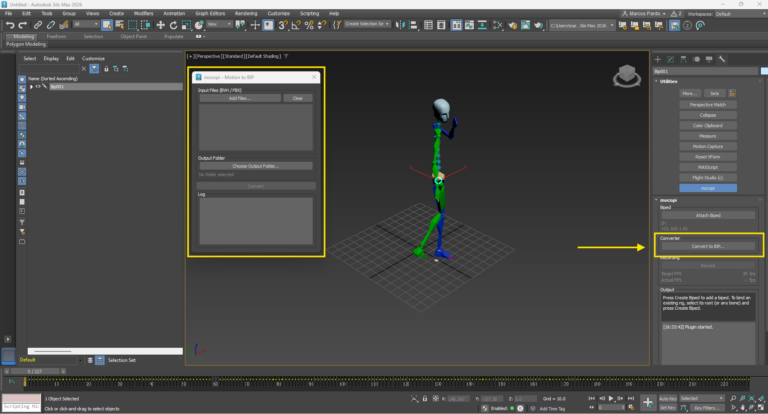
Task: Expand the Bip001 tree item arrow
Action: point(31,87)
